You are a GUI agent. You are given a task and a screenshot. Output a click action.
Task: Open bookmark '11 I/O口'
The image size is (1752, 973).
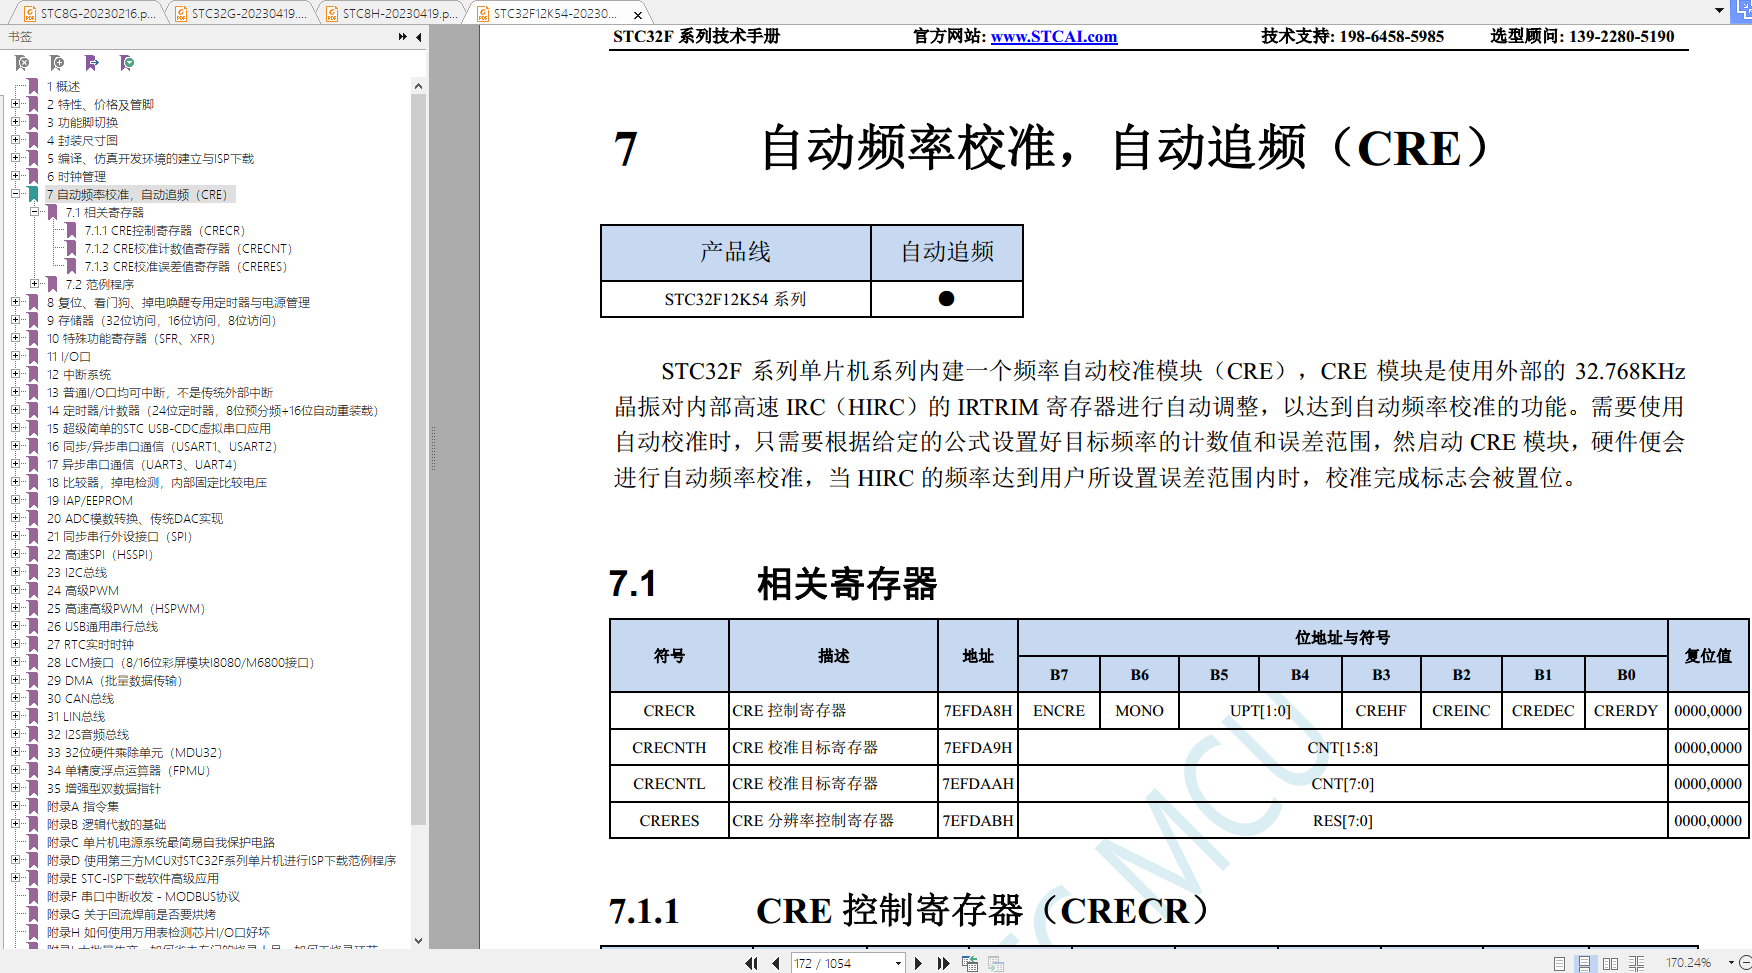68,356
